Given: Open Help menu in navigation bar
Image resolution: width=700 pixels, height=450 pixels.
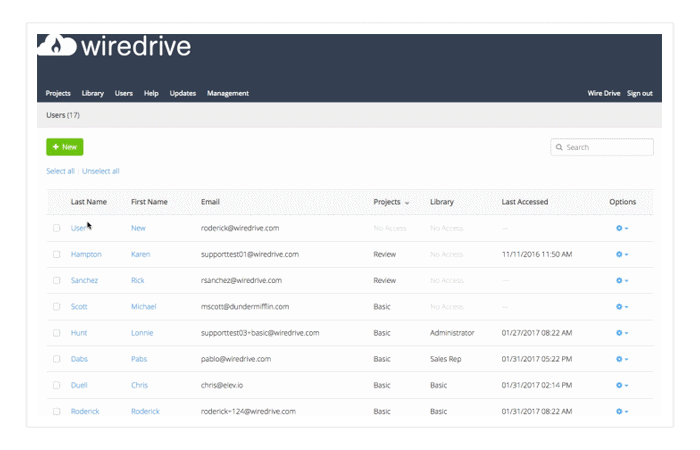Looking at the screenshot, I should point(151,93).
